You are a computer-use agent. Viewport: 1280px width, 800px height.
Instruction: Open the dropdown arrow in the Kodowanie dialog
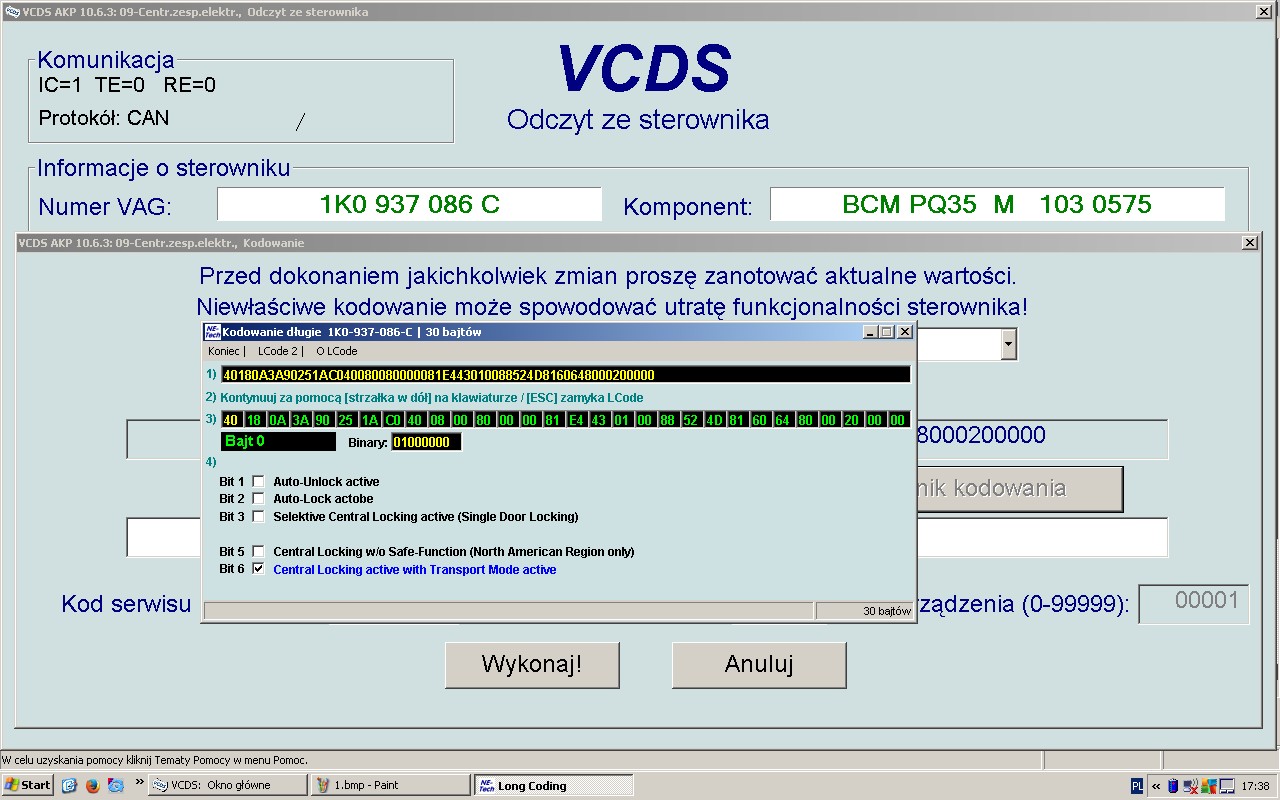tap(1008, 344)
